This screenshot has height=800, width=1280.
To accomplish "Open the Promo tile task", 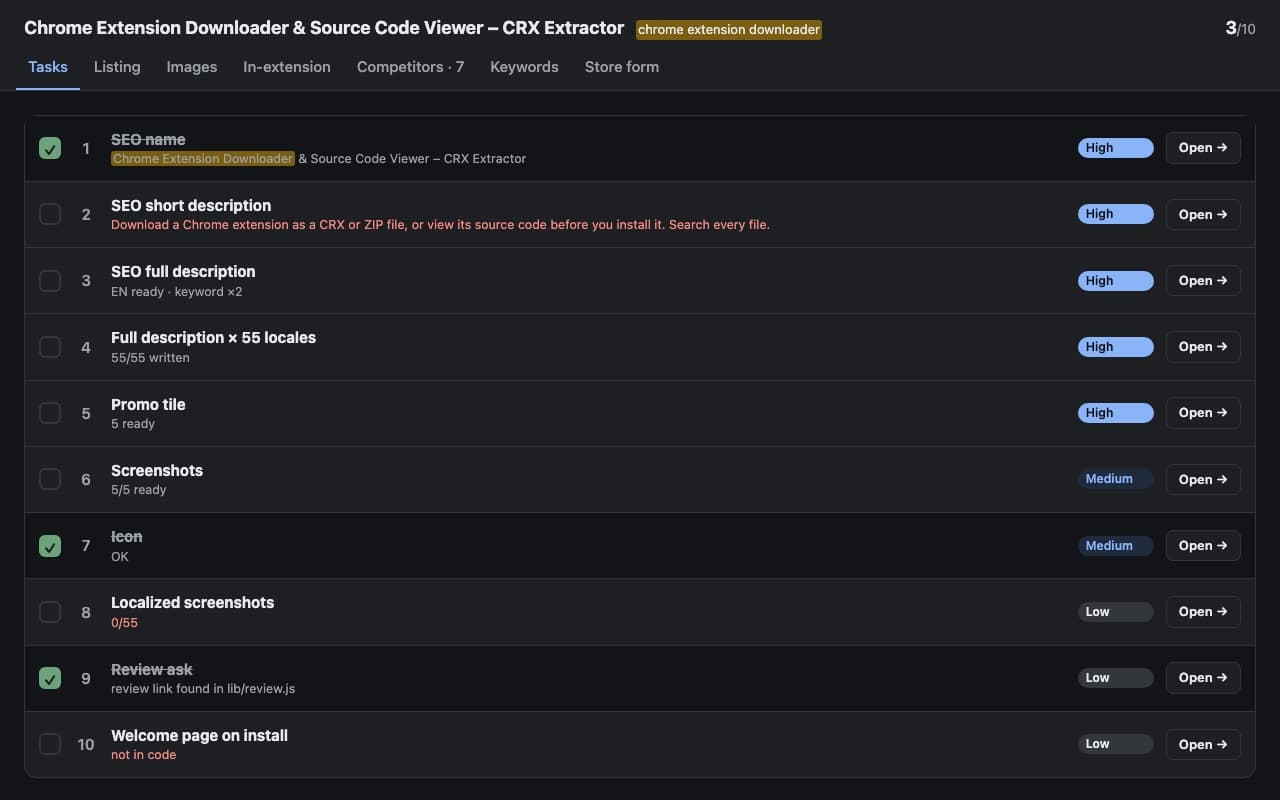I will [x=1203, y=413].
